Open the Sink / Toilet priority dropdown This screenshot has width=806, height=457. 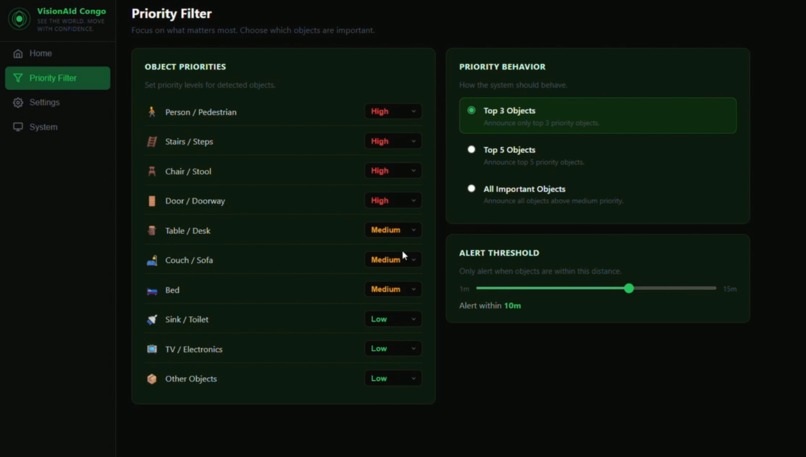point(393,319)
